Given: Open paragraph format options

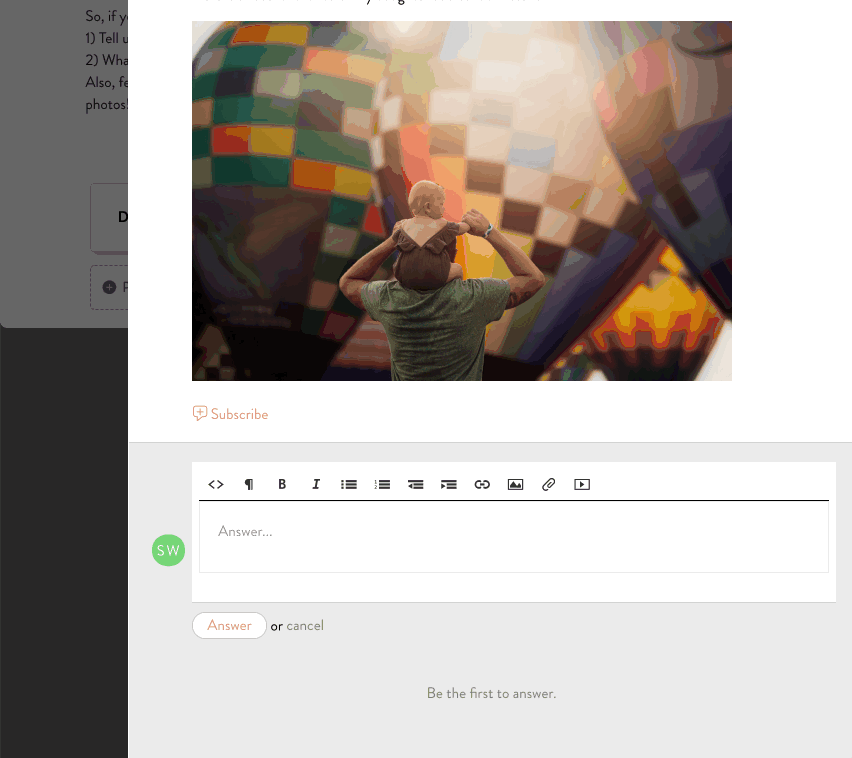Looking at the screenshot, I should 249,484.
